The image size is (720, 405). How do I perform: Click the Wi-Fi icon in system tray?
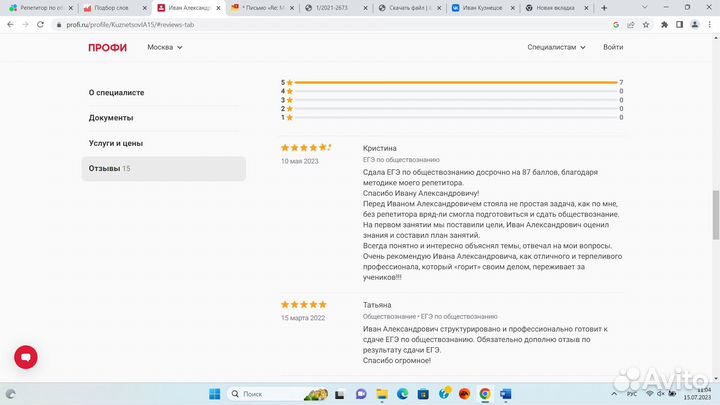pos(649,394)
